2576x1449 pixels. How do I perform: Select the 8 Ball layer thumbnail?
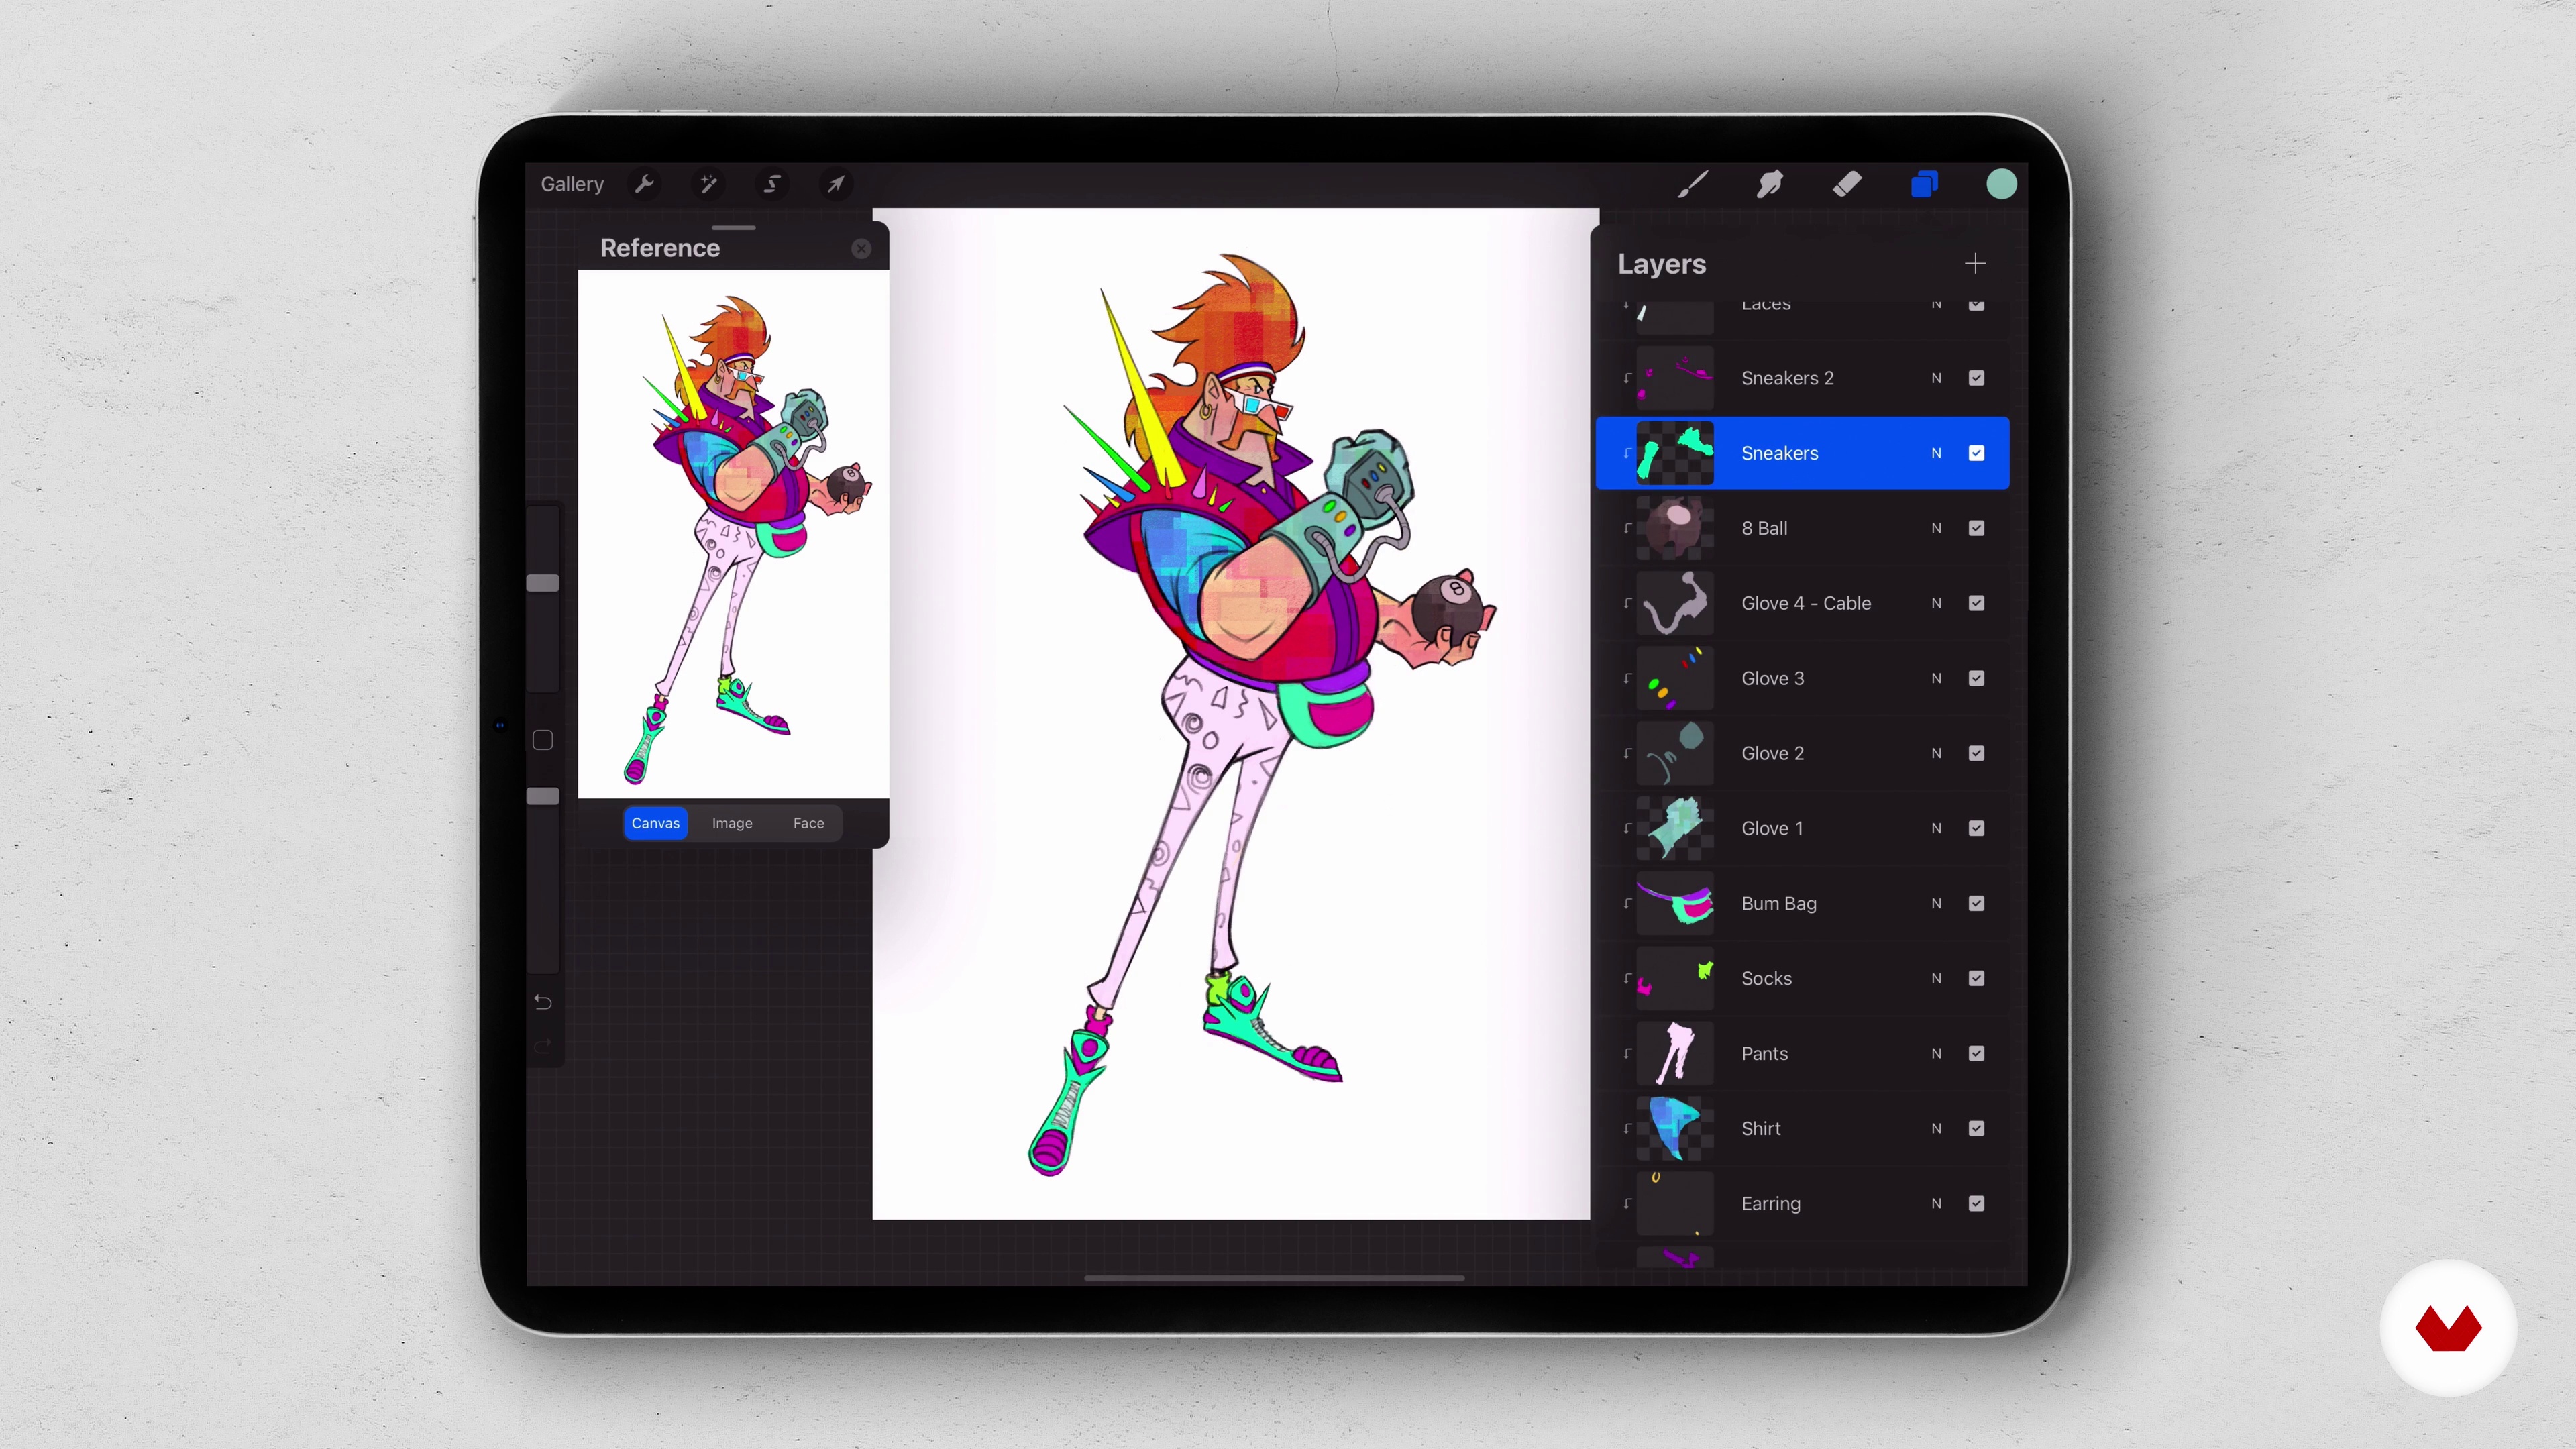(x=1675, y=528)
